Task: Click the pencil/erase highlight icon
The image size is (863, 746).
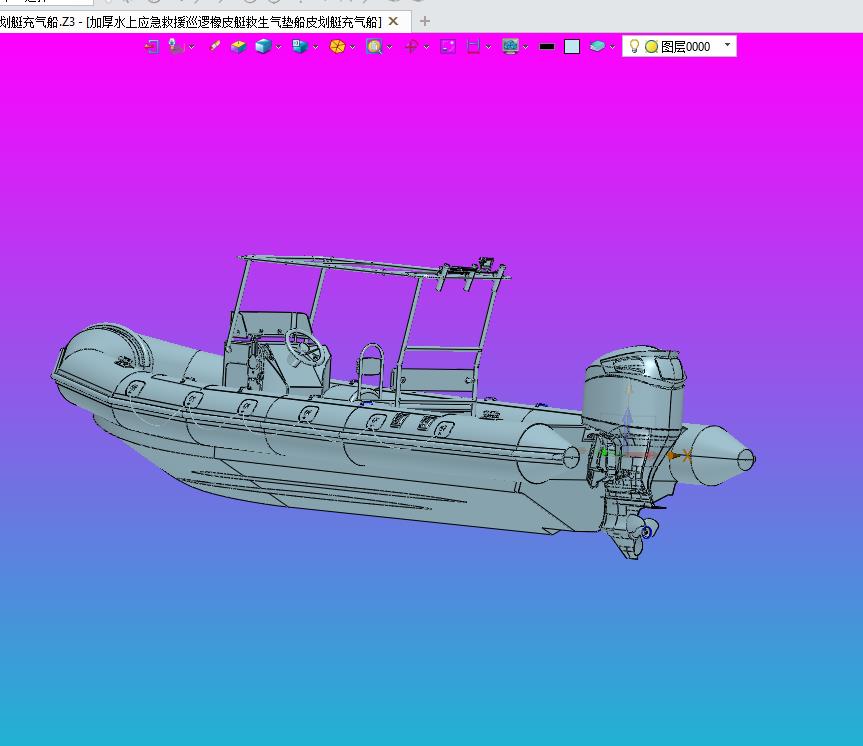Action: 215,47
